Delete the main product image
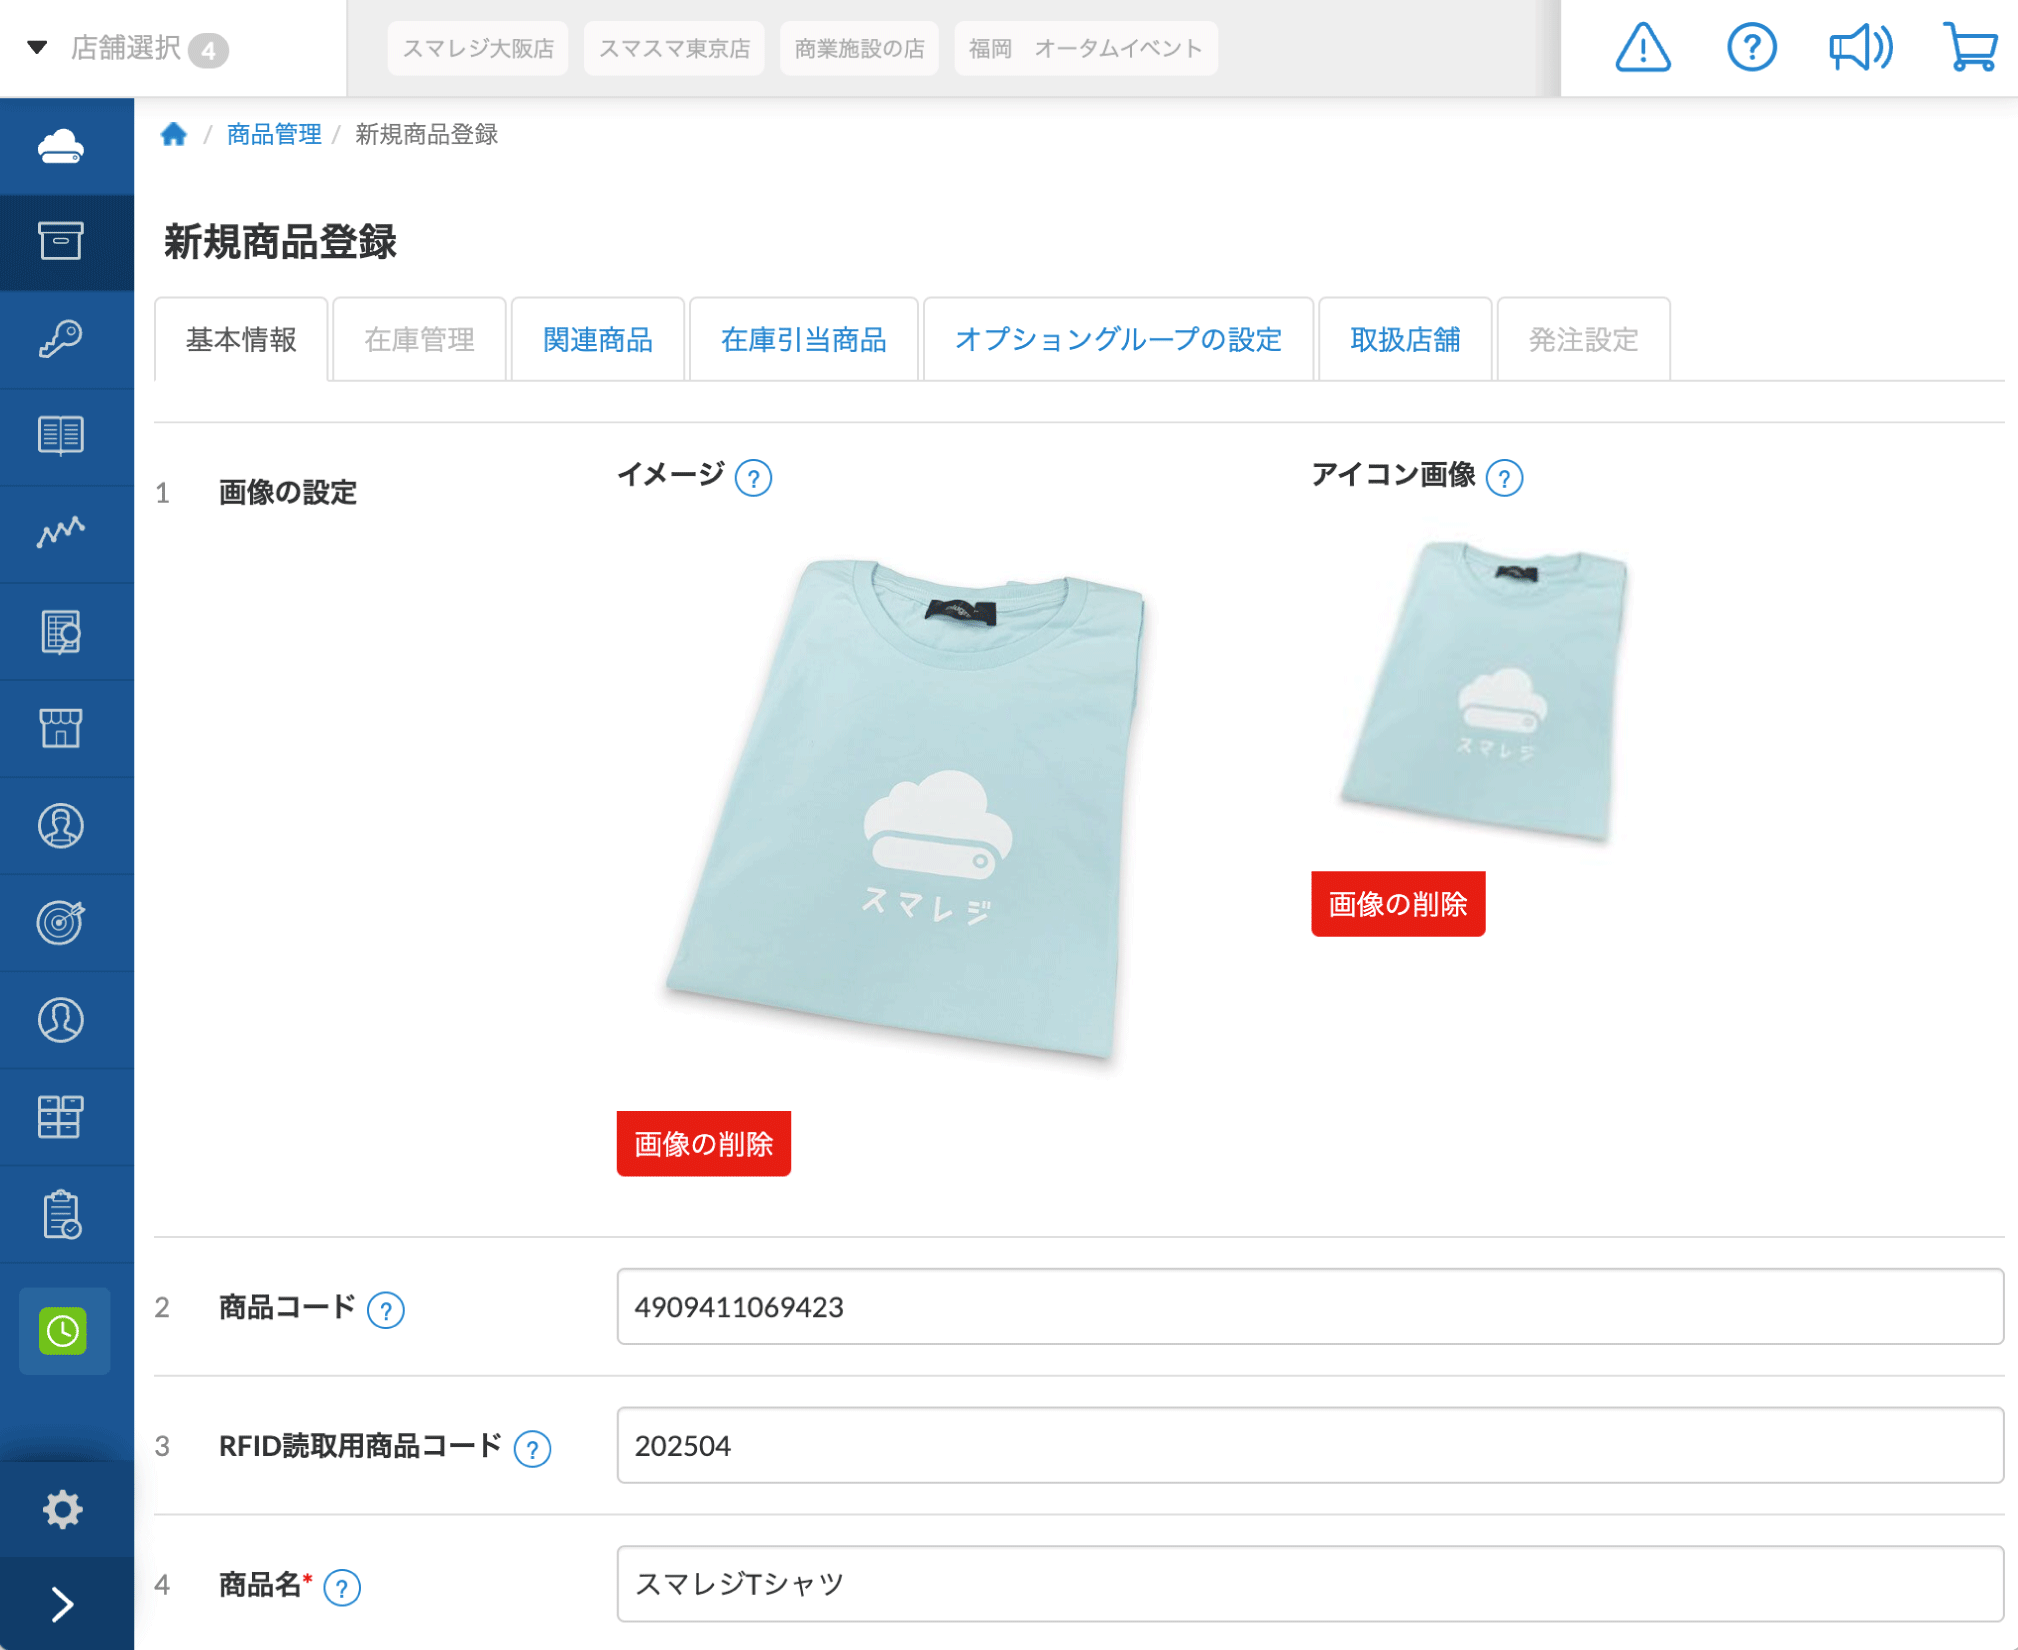The image size is (2018, 1650). [704, 1144]
